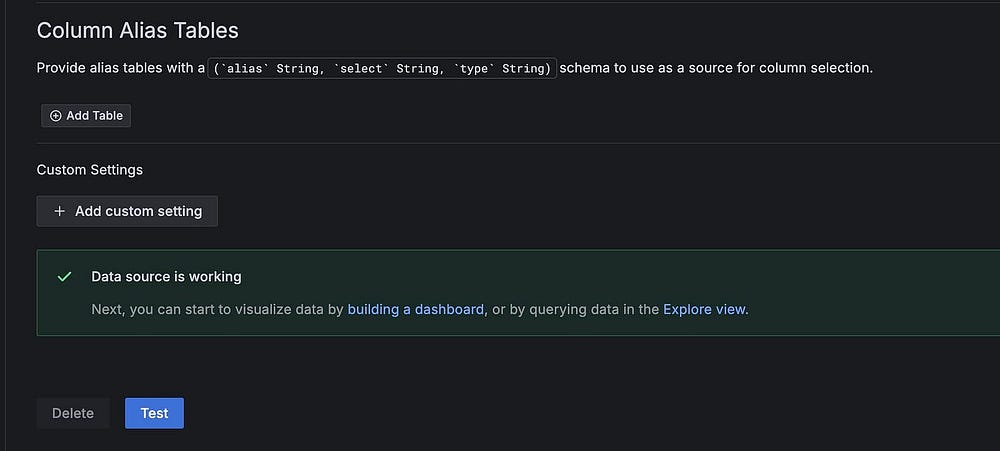The image size is (1000, 451).
Task: Run the data source Test button
Action: click(x=154, y=413)
